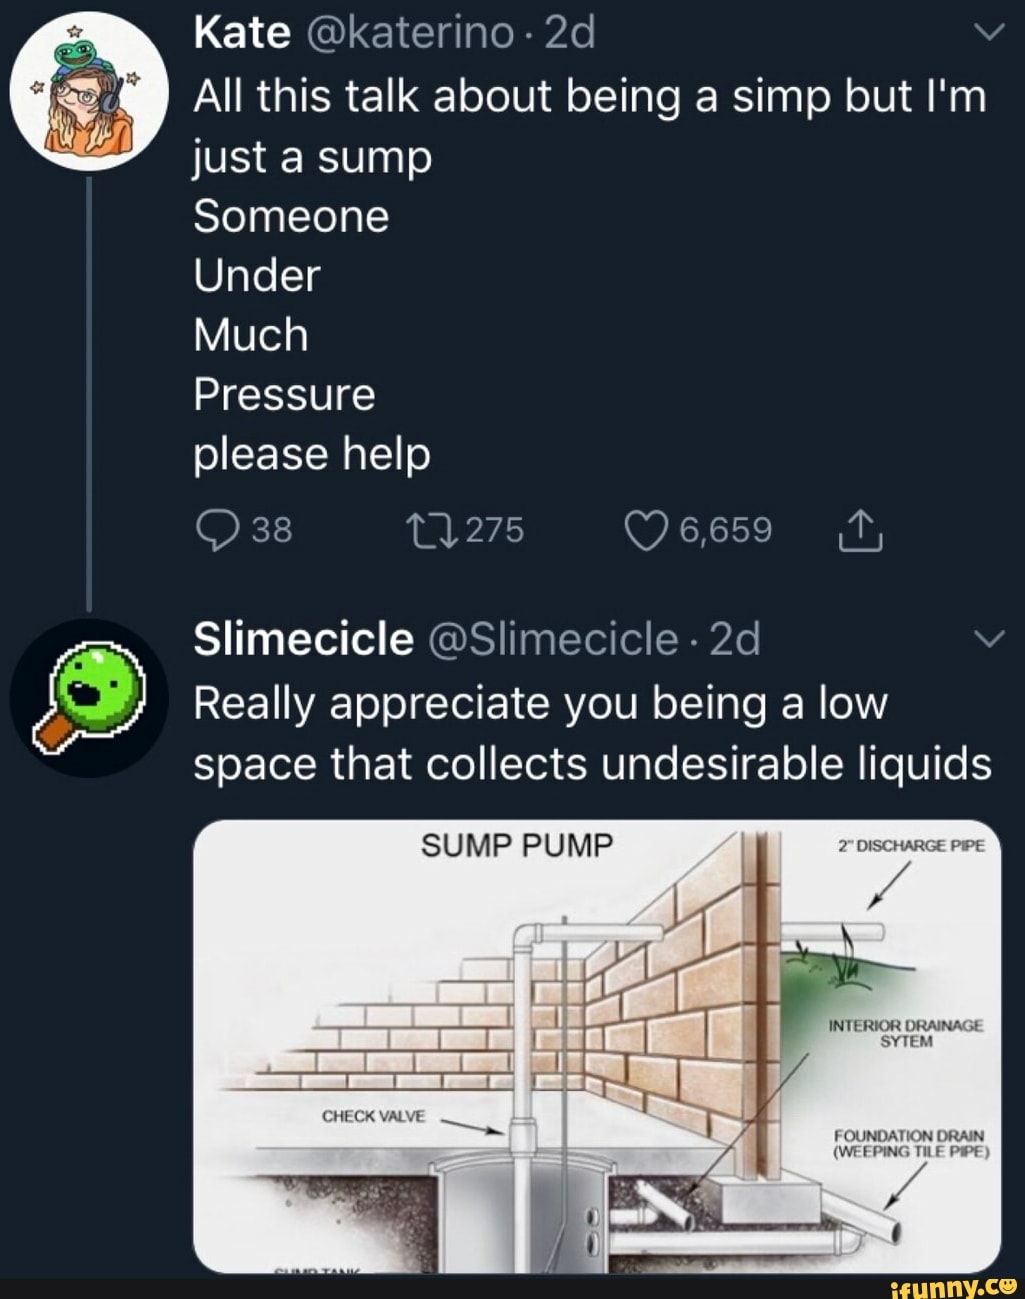1025x1299 pixels.
Task: Open Kate's profile picture avatar
Action: pyautogui.click(x=87, y=92)
